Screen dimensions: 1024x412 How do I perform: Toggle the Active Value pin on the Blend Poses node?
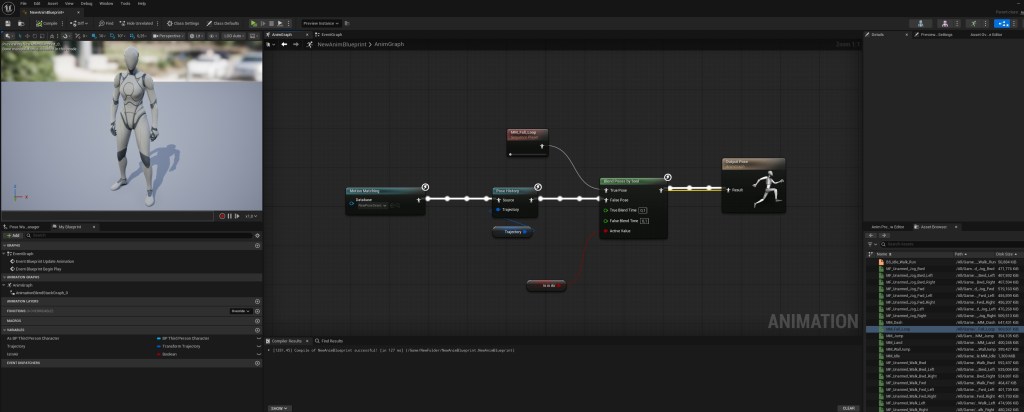[604, 231]
